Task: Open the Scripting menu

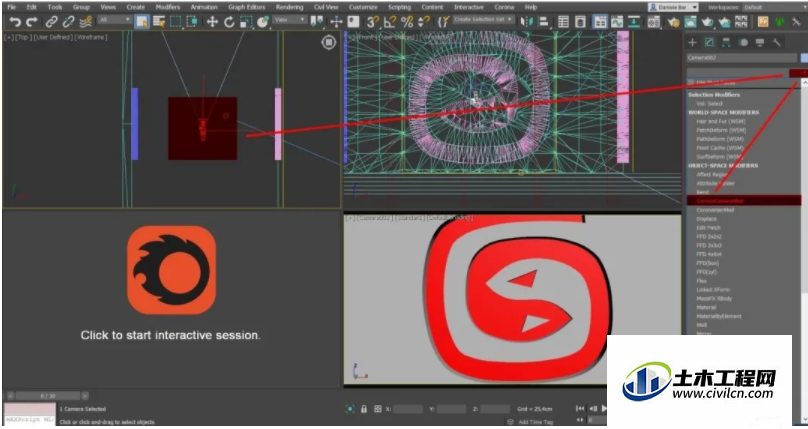Action: tap(399, 7)
